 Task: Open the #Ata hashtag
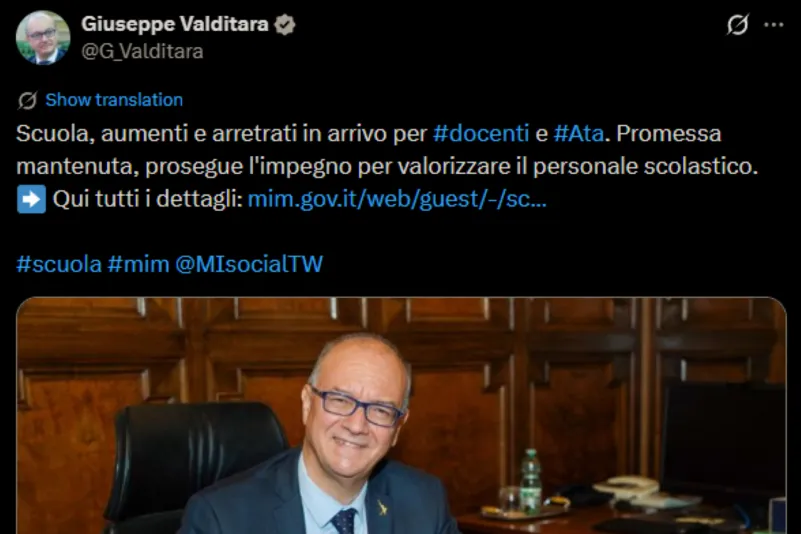click(579, 133)
